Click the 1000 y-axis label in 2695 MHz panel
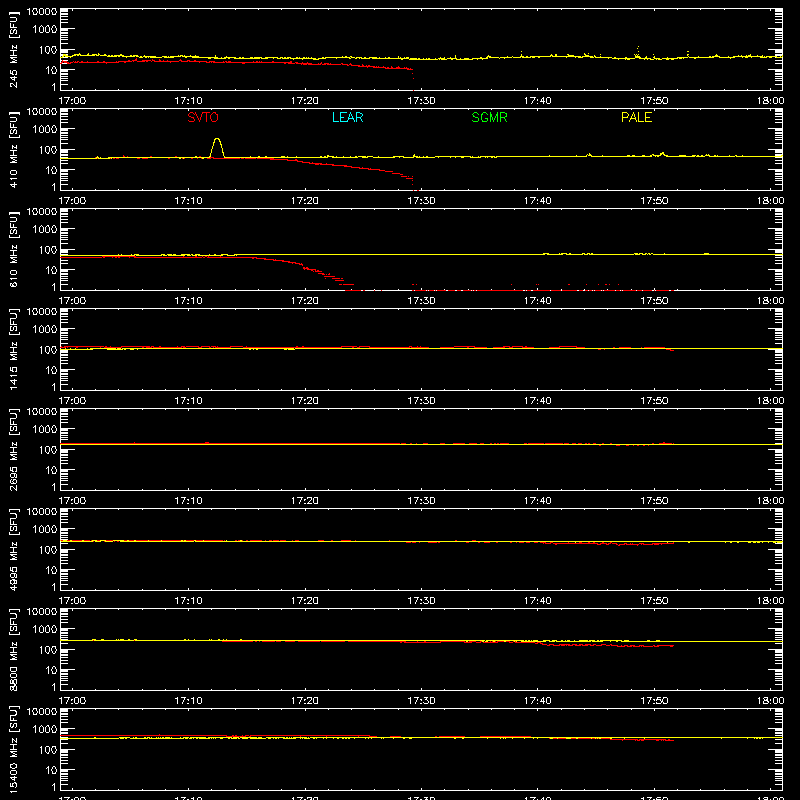Image resolution: width=800 pixels, height=800 pixels. pos(45,430)
